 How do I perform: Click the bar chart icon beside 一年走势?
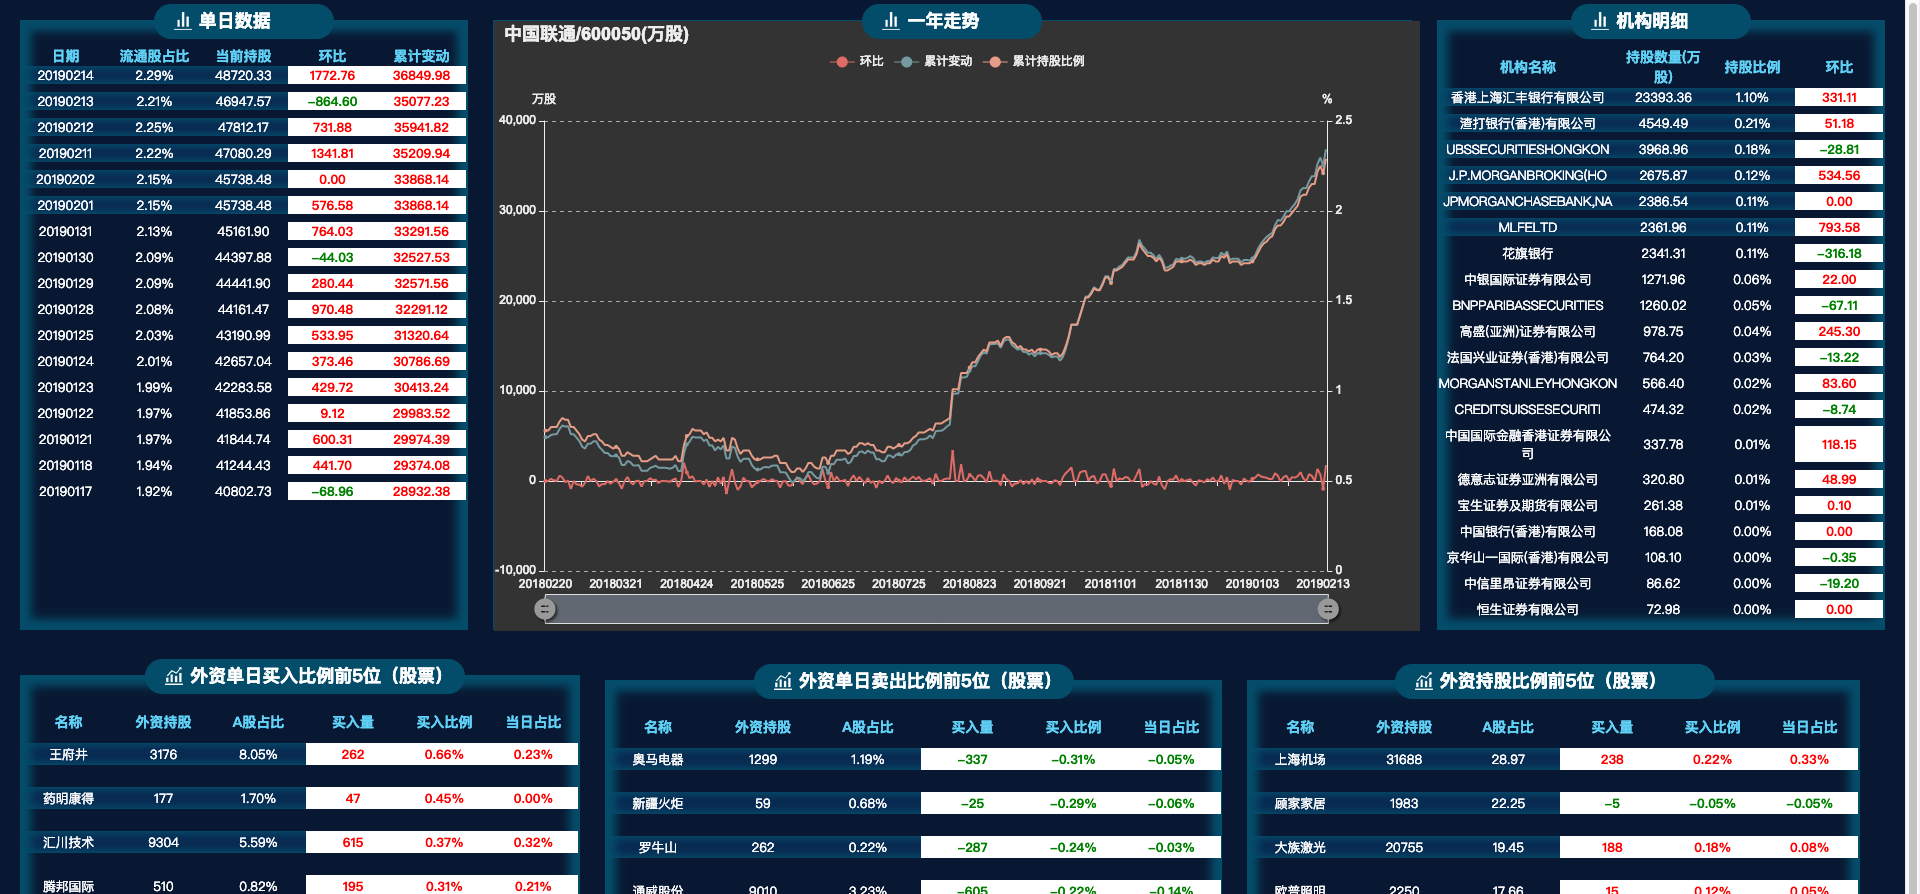pyautogui.click(x=891, y=21)
